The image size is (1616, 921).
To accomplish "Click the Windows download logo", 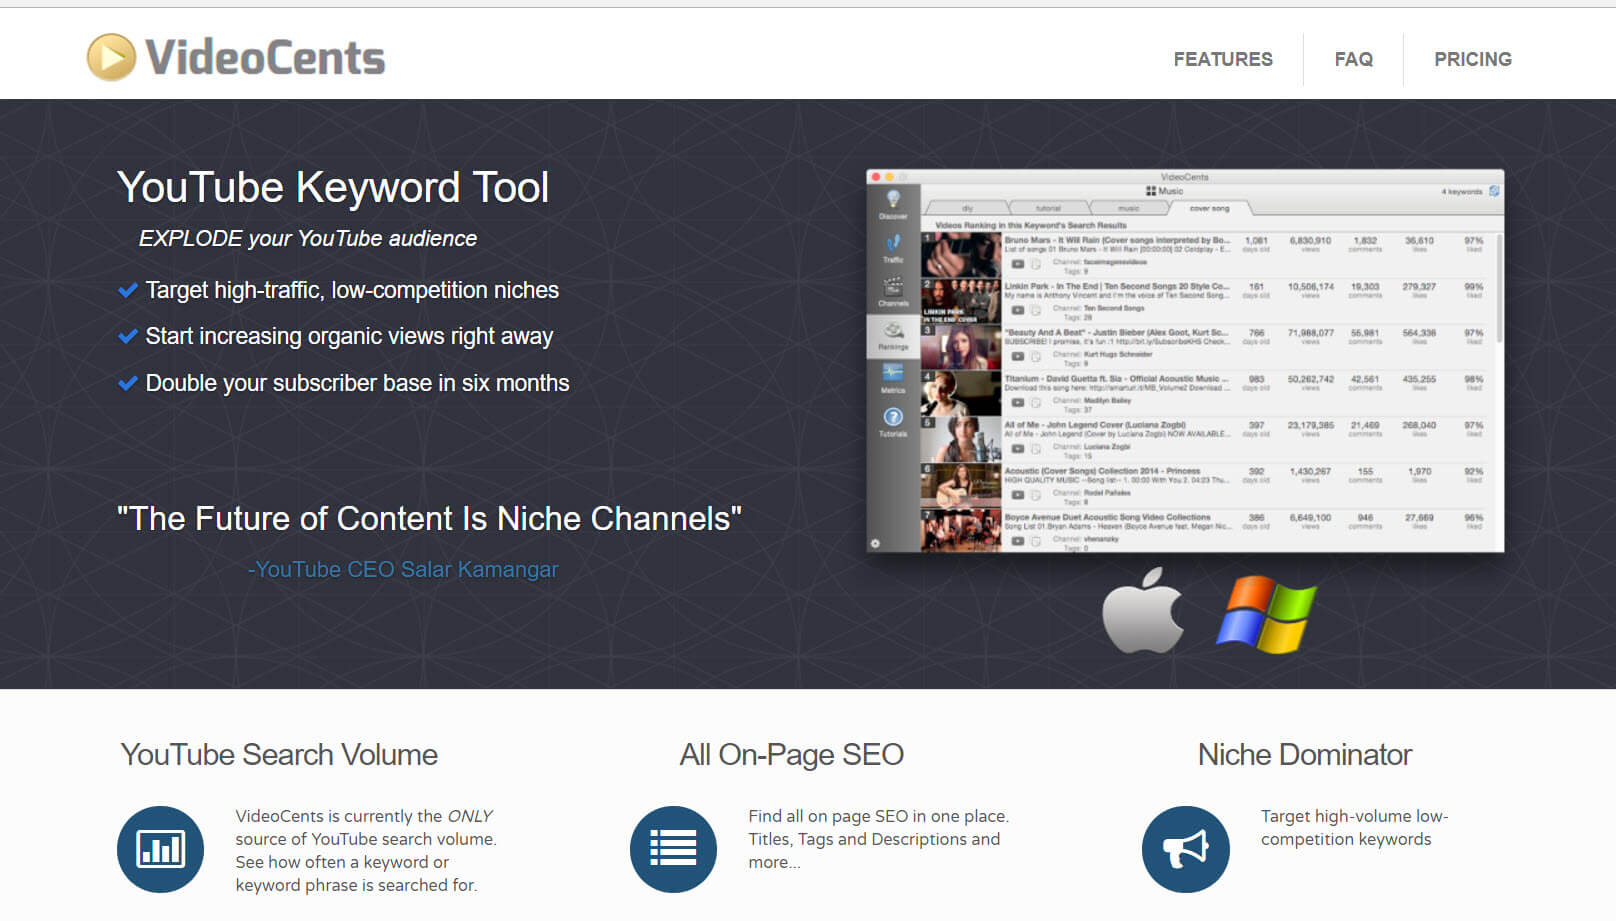I will (1266, 614).
